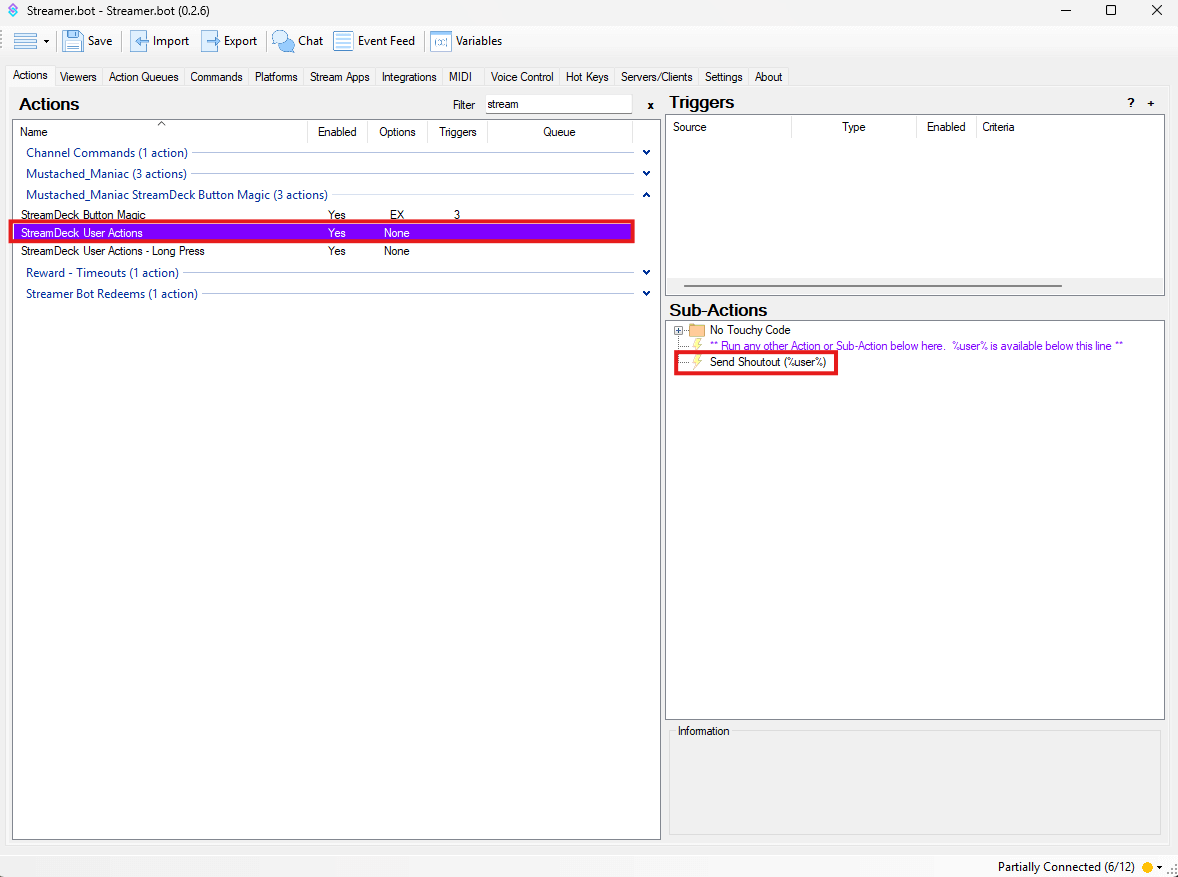Open the Variables icon in toolbar
This screenshot has height=877, width=1178.
tap(440, 41)
